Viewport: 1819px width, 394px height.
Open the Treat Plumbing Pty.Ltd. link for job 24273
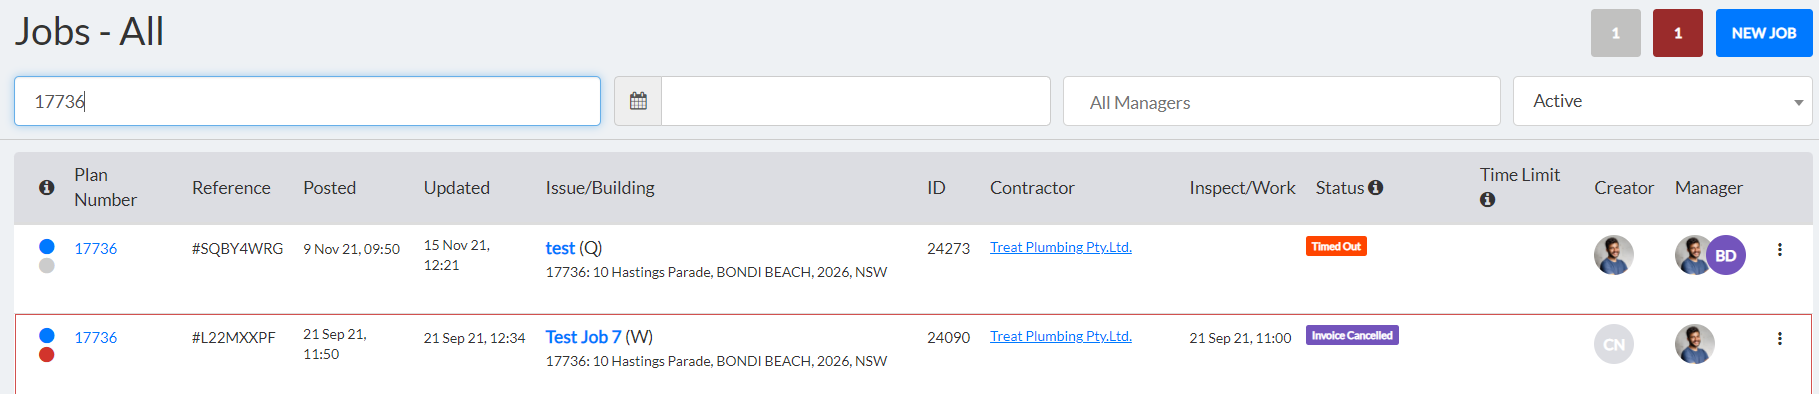(1061, 247)
